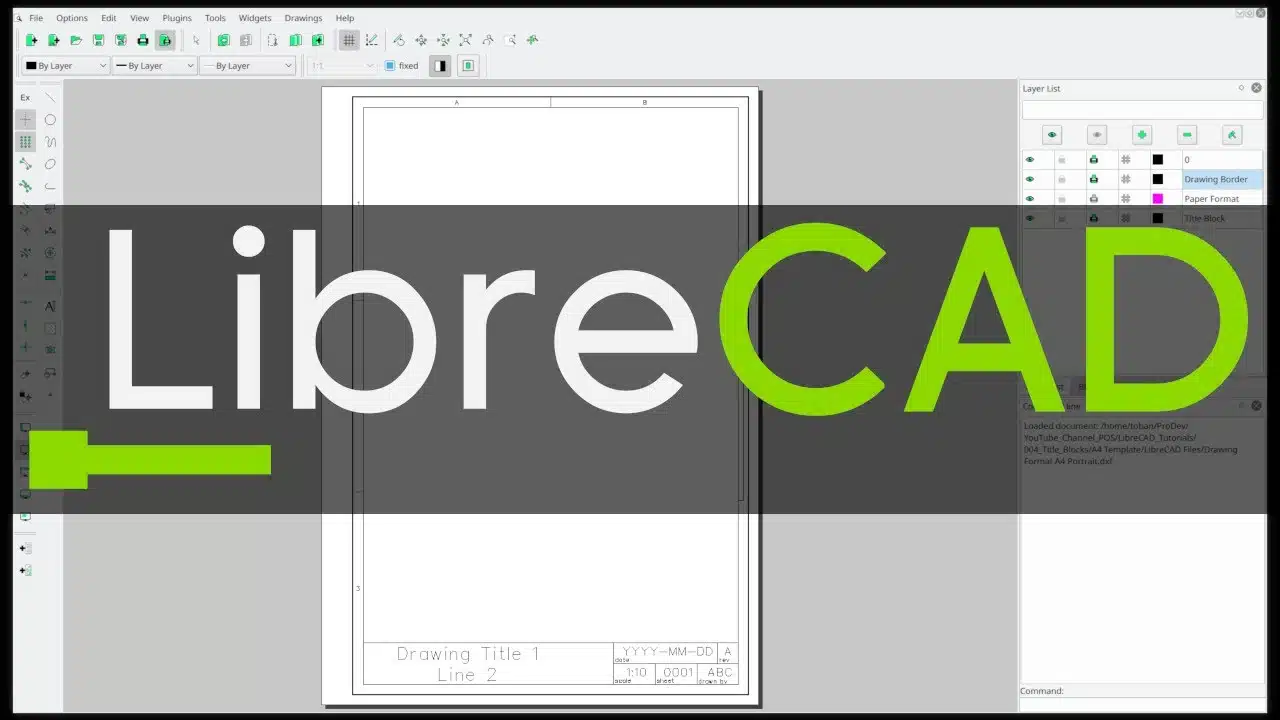
Task: Create a new drawing with the New Document icon
Action: click(x=30, y=40)
